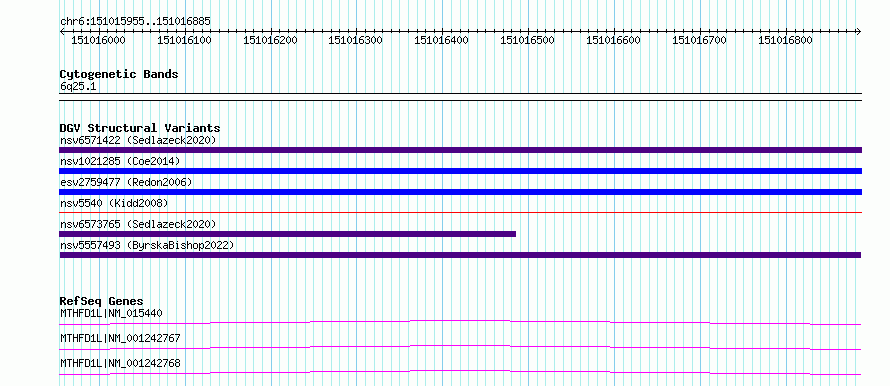Screen dimensions: 890x386
Task: Click the left arrowhead of the ruler
Action: click(x=62, y=31)
